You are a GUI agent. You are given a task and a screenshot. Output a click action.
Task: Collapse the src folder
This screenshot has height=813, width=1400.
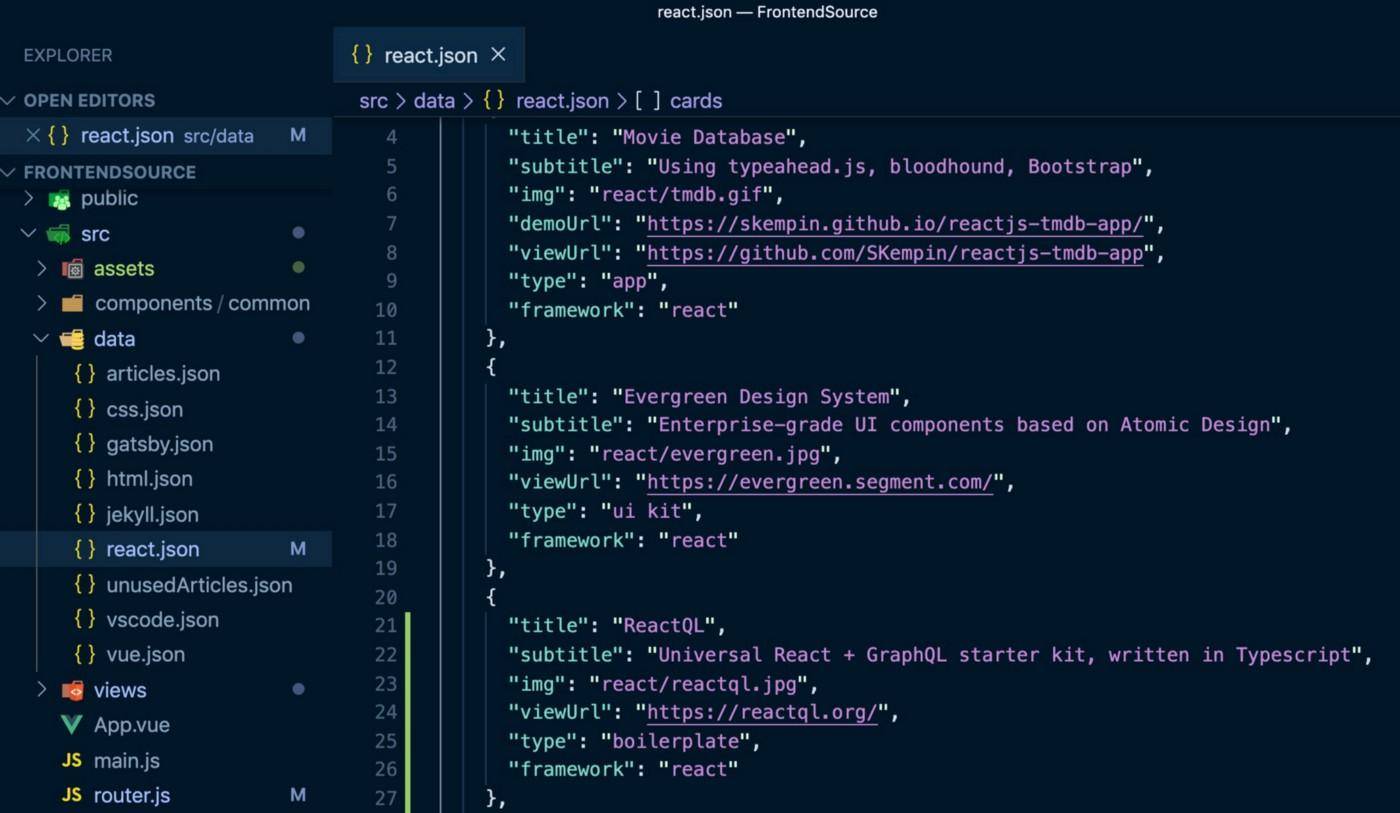(28, 233)
